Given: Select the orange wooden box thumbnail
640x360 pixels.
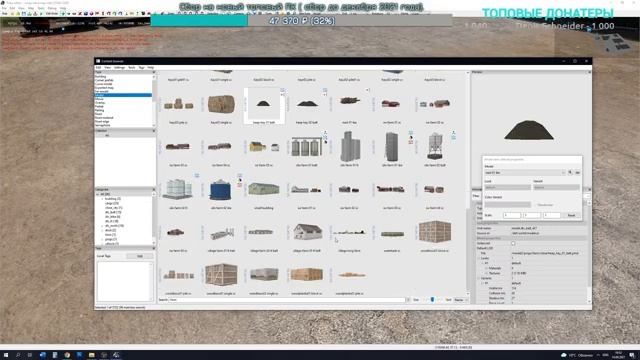Looking at the screenshot, I should 307,274.
